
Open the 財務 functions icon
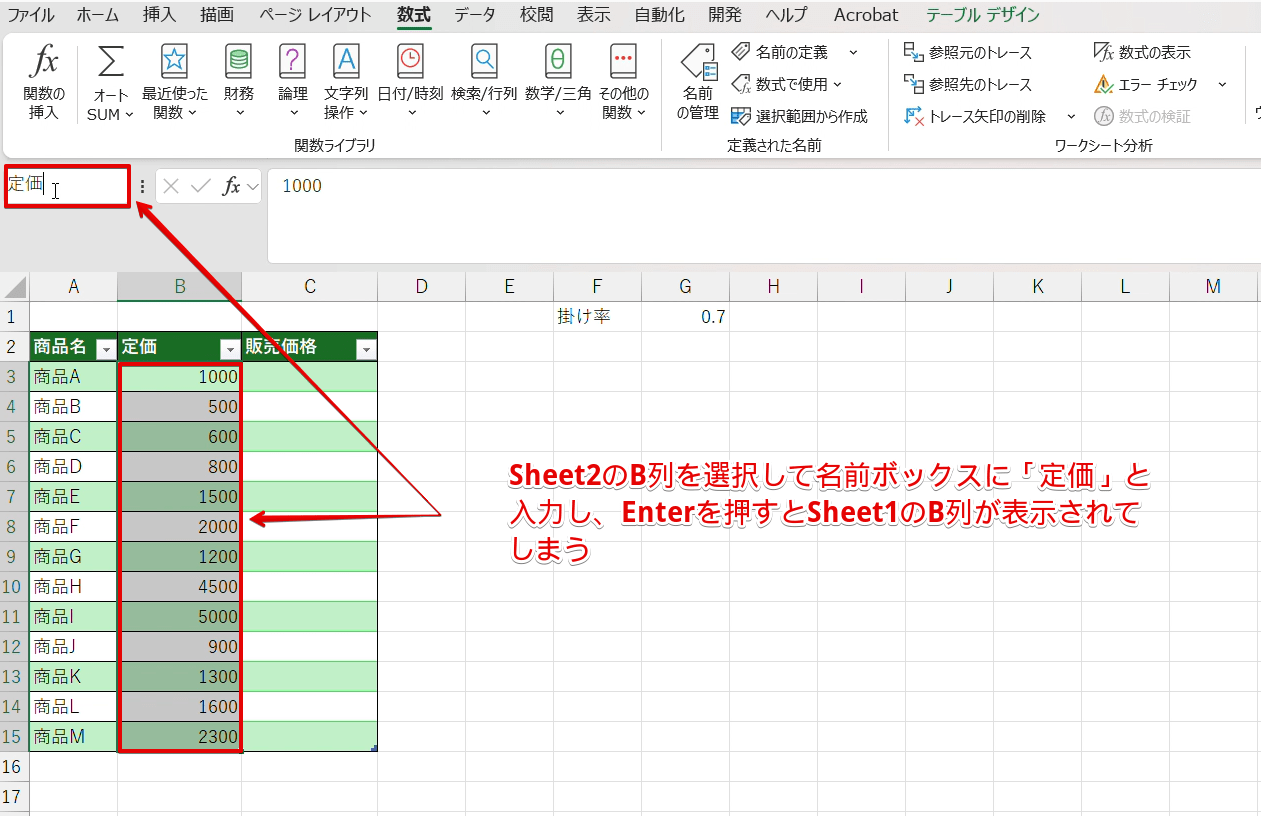(x=239, y=61)
